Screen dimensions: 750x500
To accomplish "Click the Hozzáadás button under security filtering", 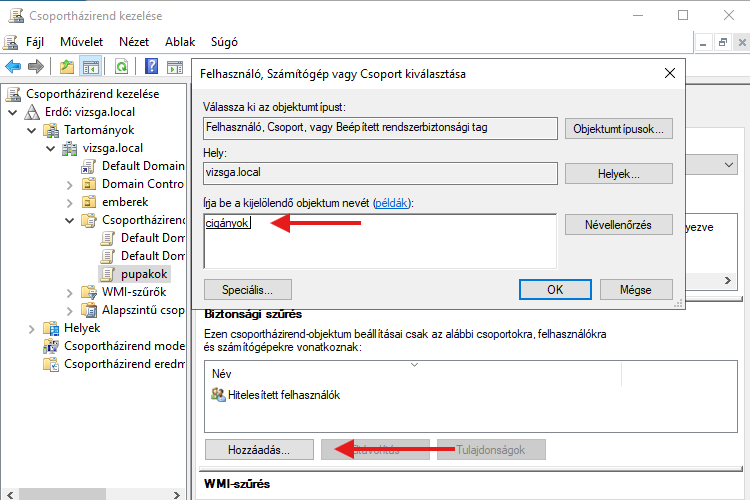I will pyautogui.click(x=259, y=450).
